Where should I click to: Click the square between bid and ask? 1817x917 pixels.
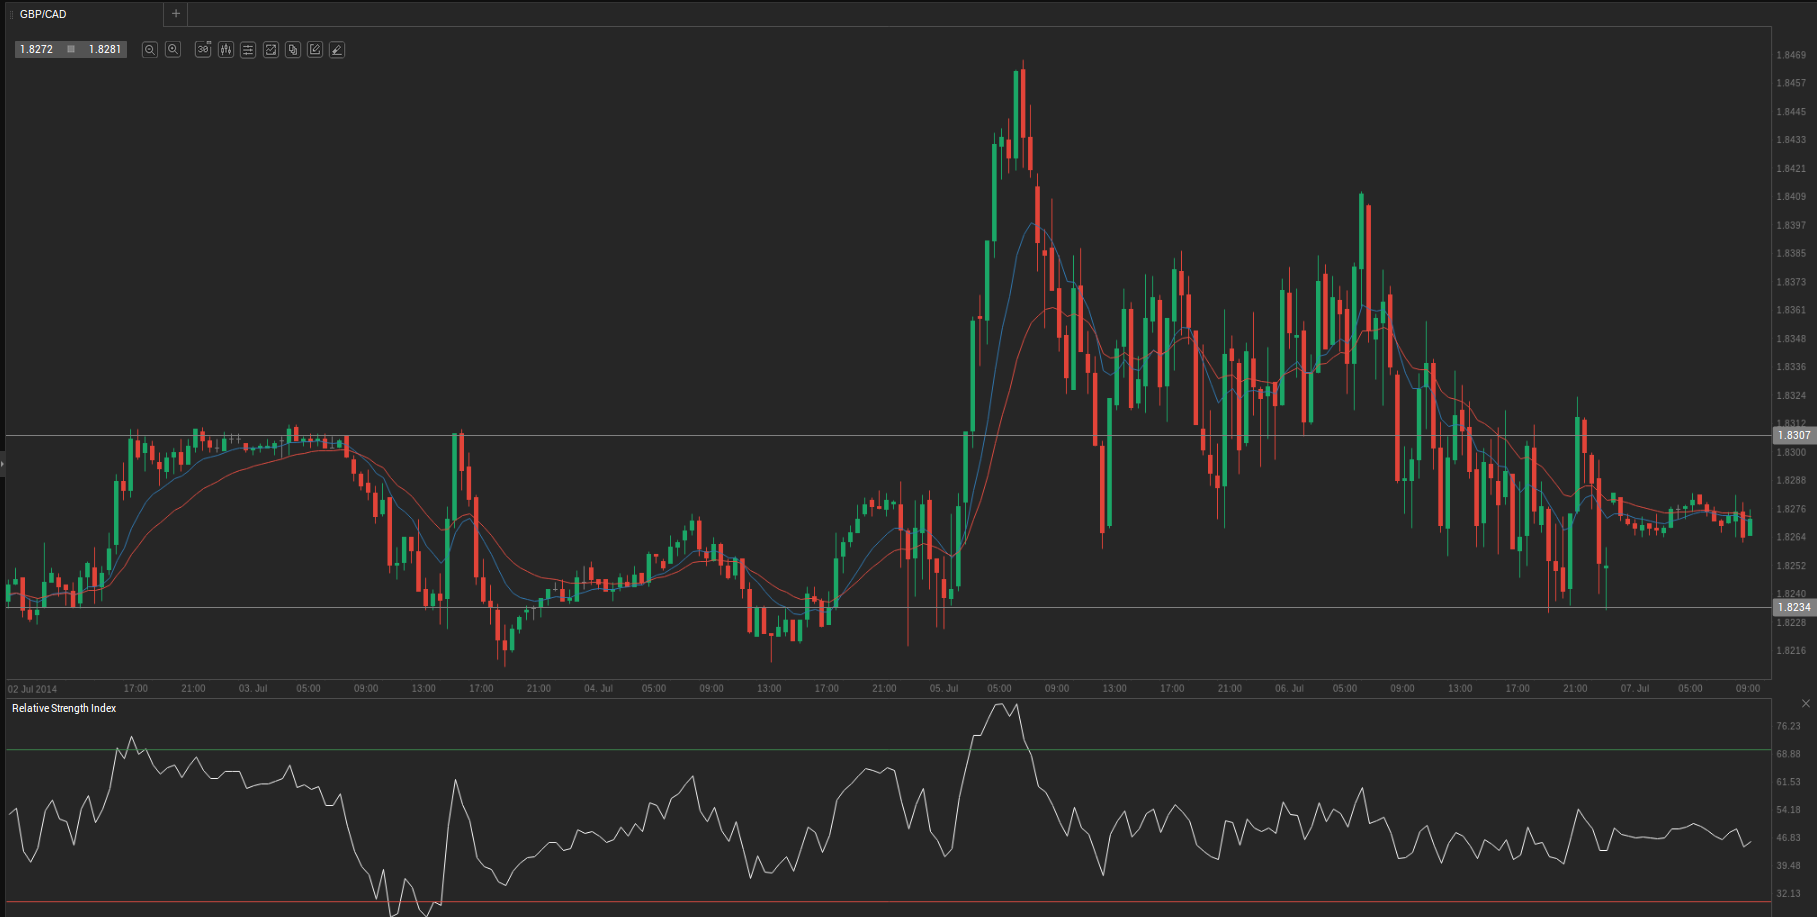pos(71,49)
